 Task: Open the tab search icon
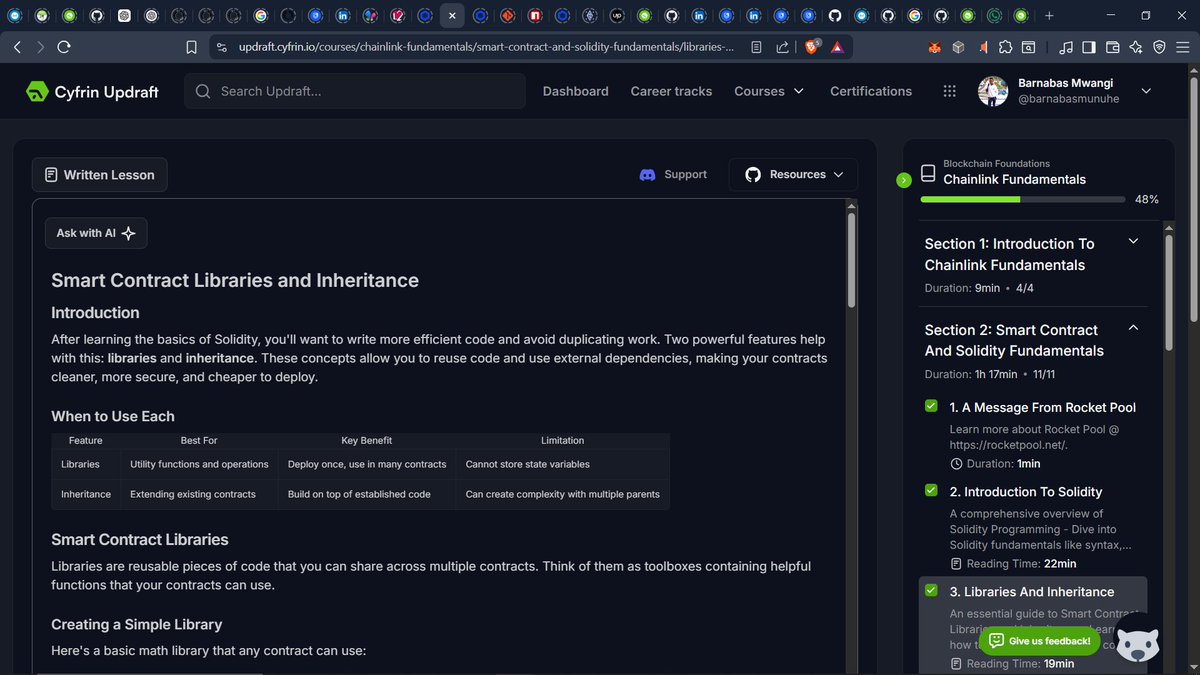pyautogui.click(x=1029, y=47)
